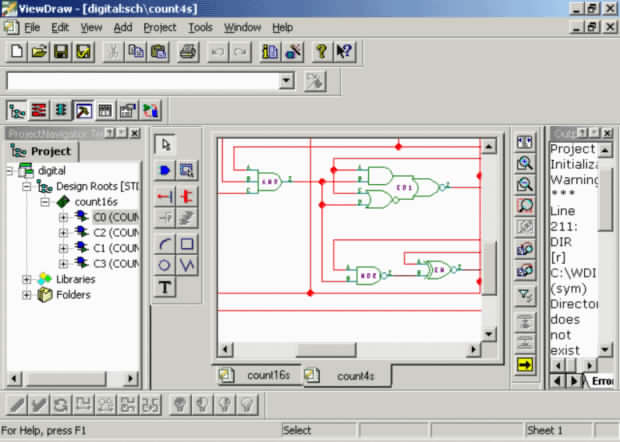Viewport: 620px width, 442px height.
Task: Click the schematic vertical scrollbar down arrow
Action: (x=489, y=334)
